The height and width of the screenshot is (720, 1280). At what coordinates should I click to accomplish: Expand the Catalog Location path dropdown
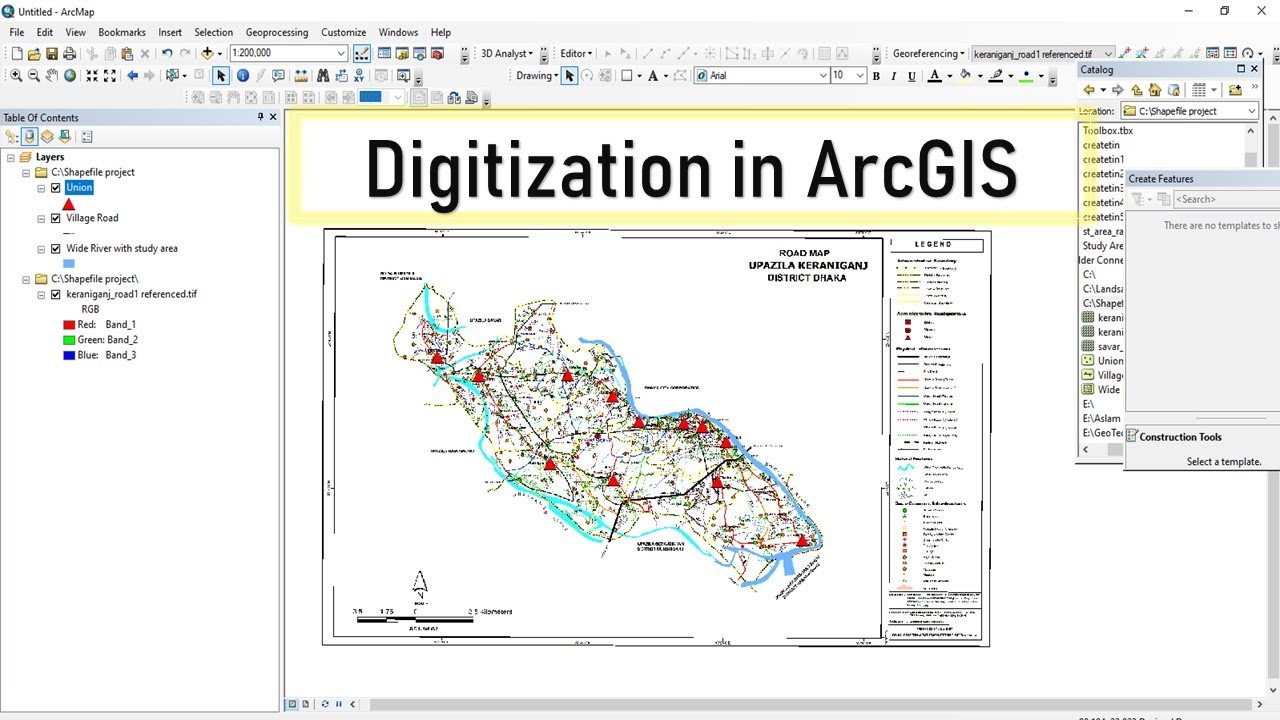point(1251,111)
